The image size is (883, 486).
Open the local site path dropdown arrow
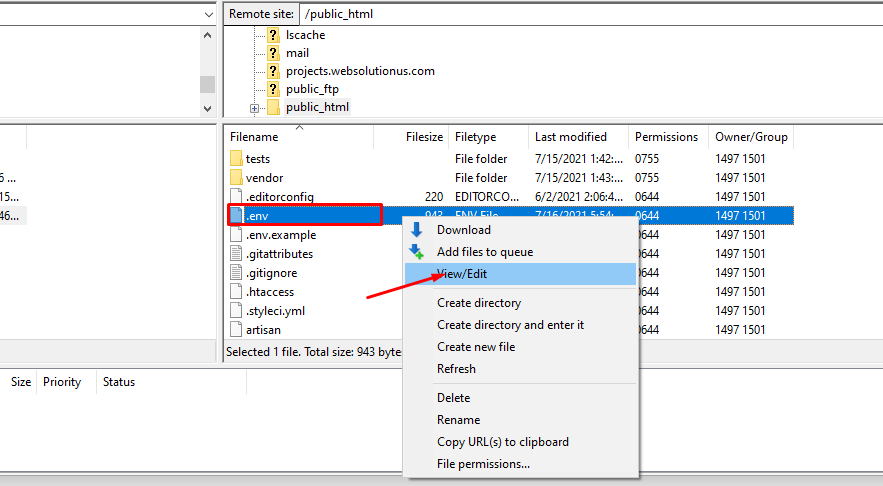pos(207,14)
